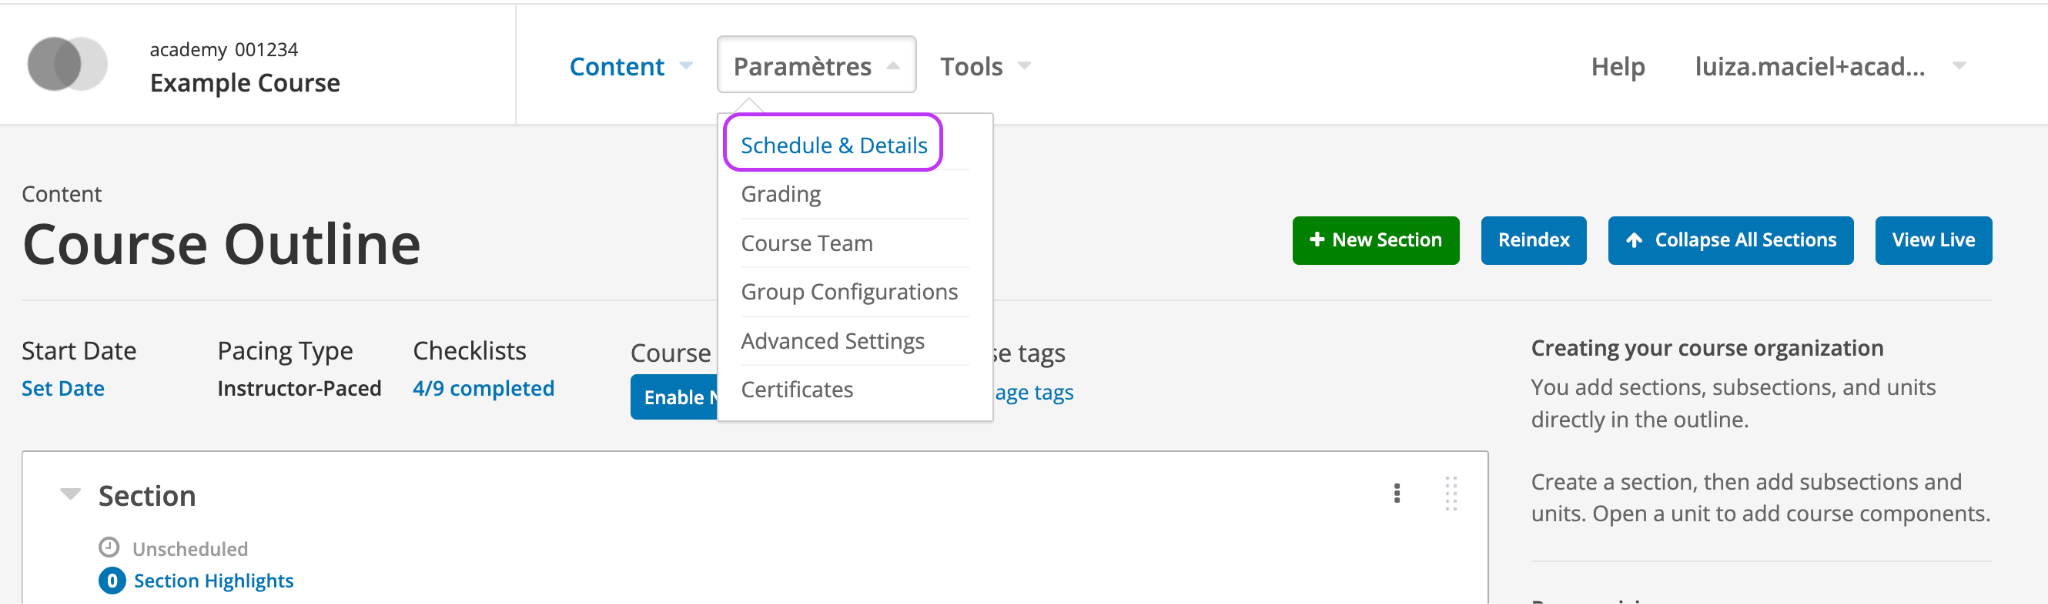The height and width of the screenshot is (604, 2048).
Task: Open Grading from the settings menu
Action: pos(781,194)
